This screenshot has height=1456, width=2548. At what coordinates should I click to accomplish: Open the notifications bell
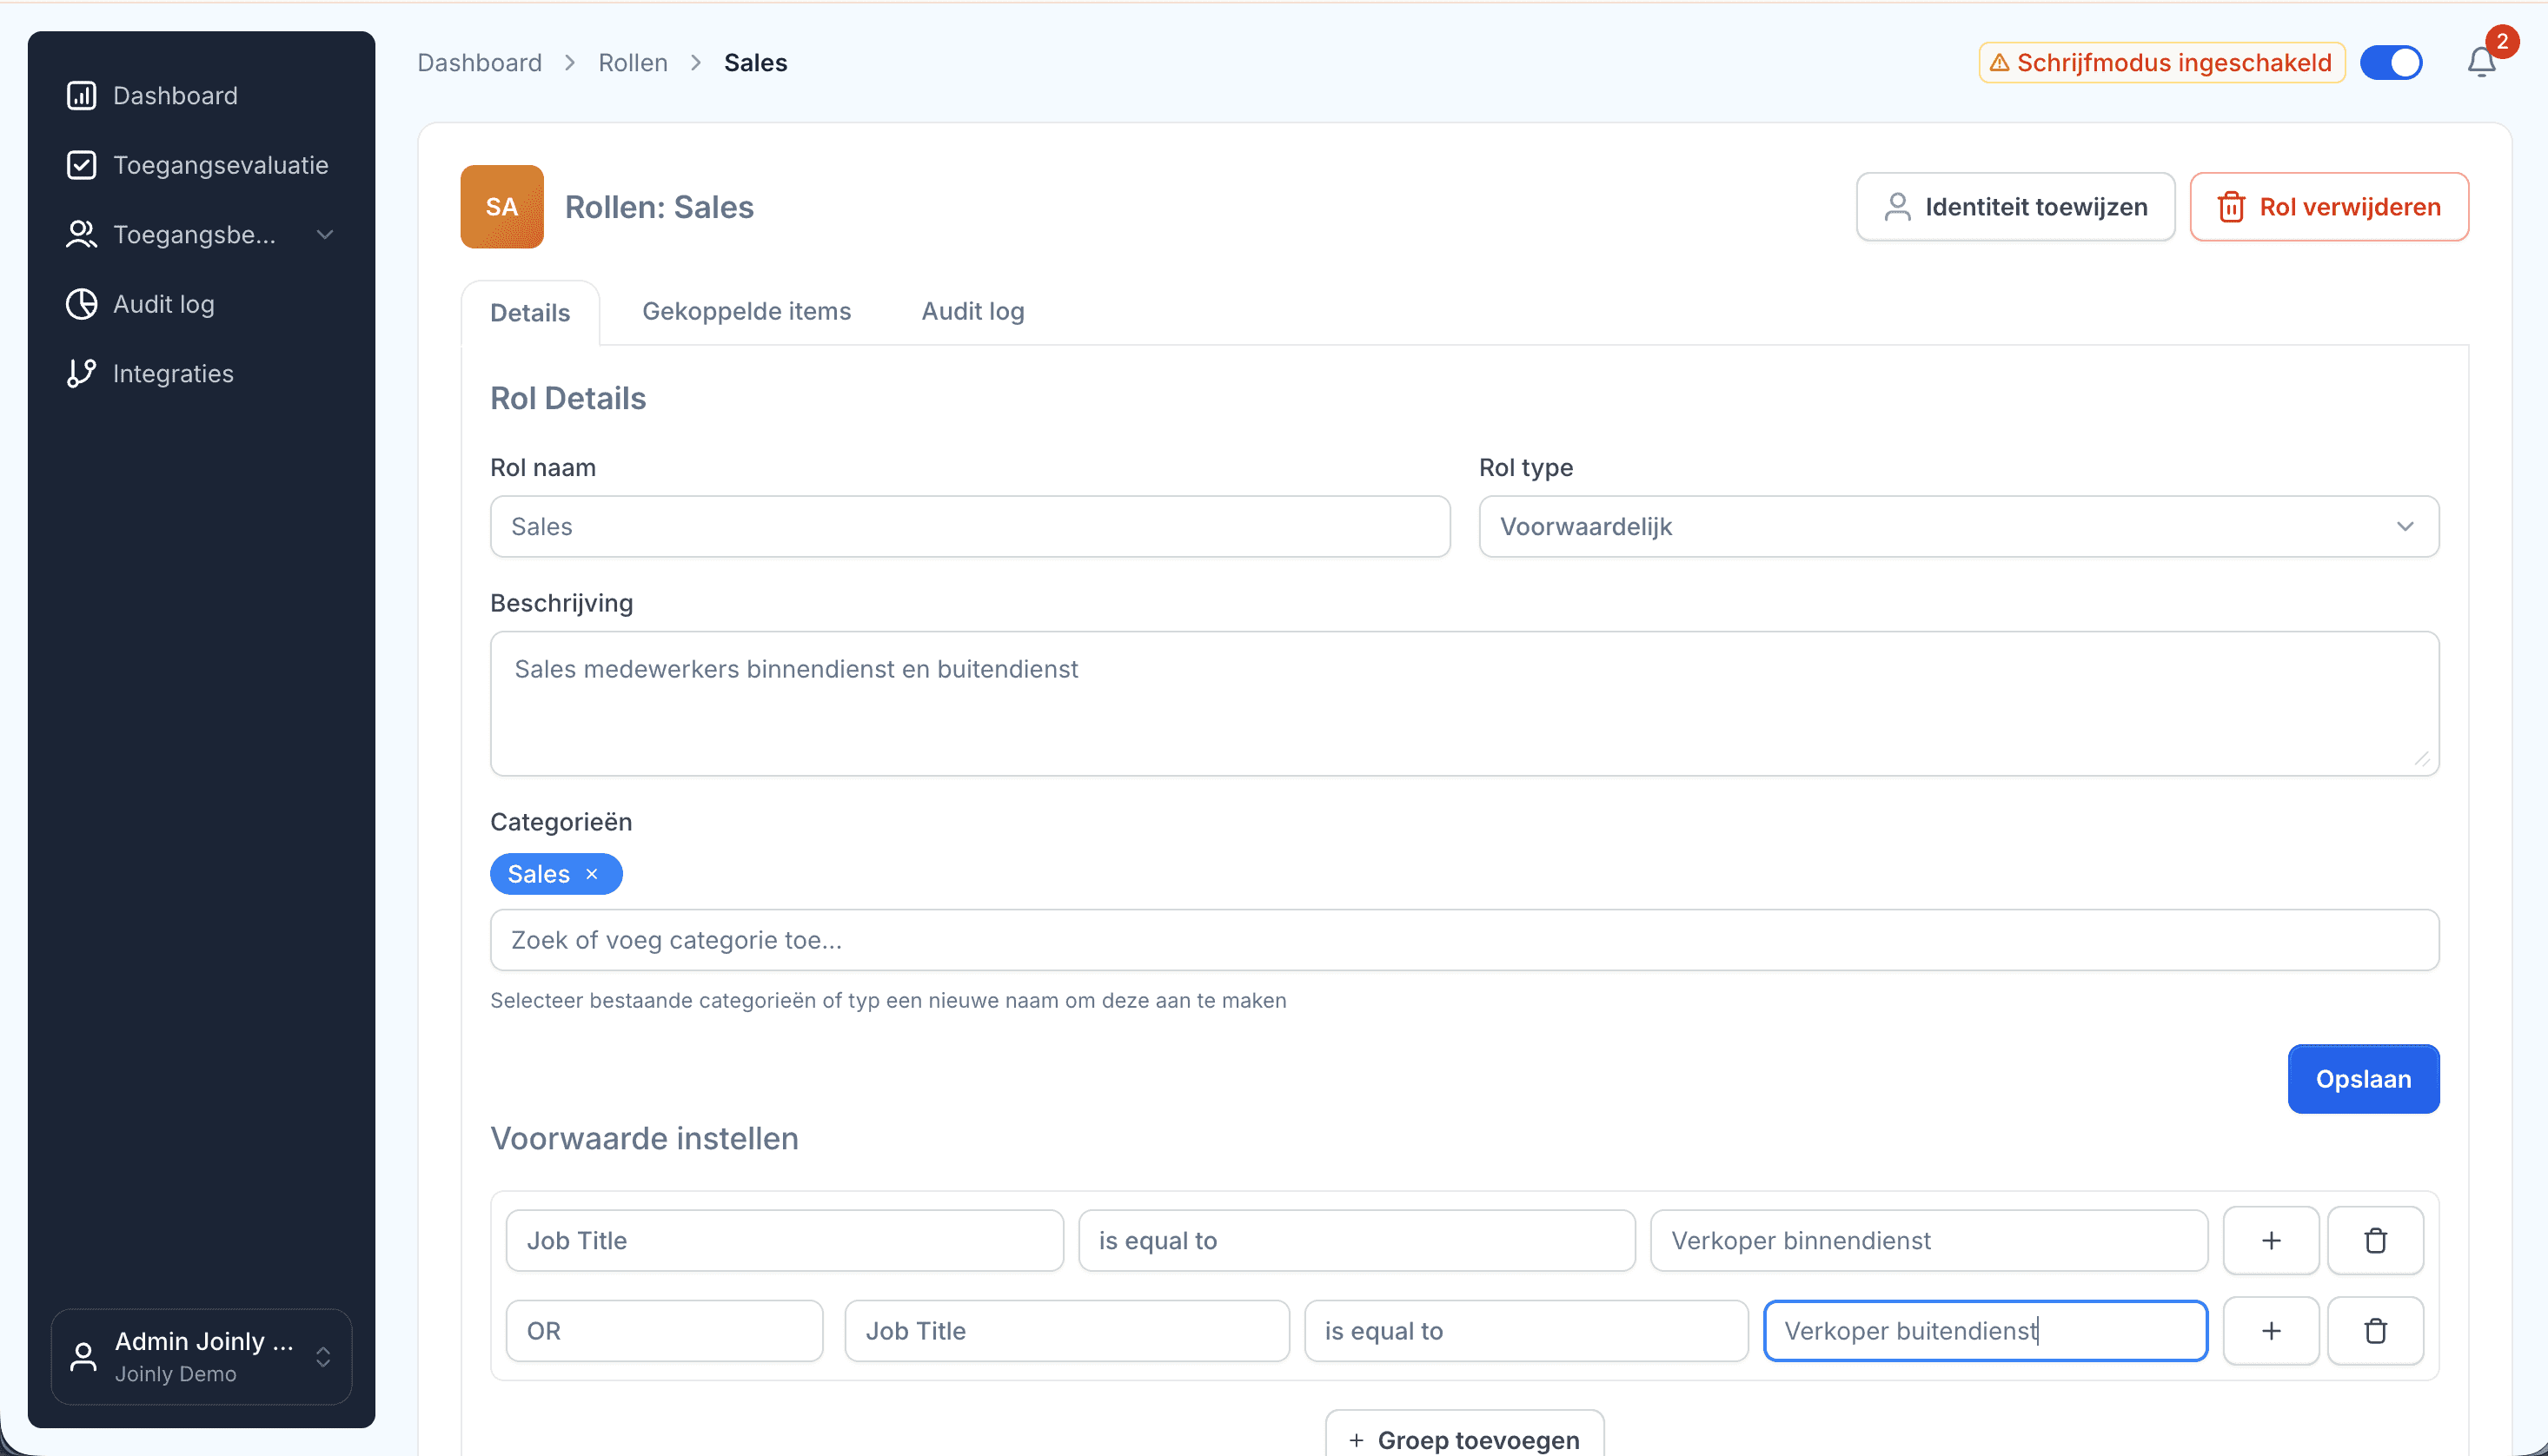[2481, 63]
